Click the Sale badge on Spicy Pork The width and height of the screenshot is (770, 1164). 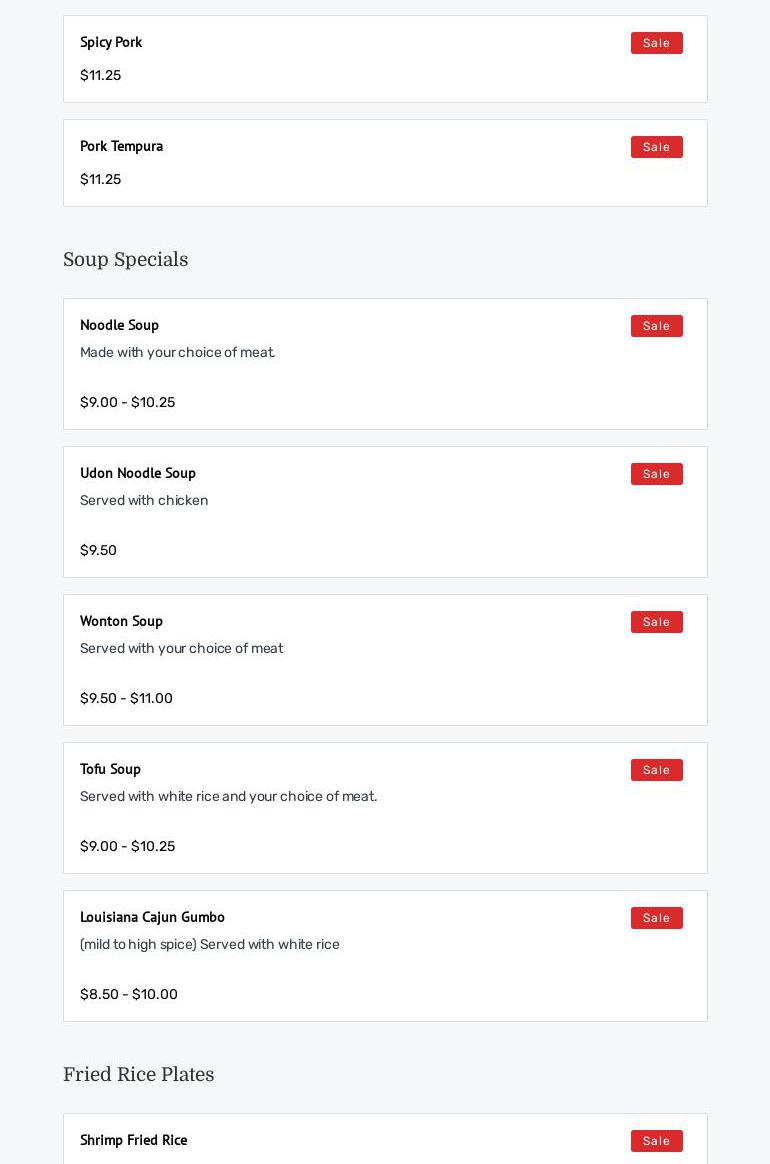[656, 43]
